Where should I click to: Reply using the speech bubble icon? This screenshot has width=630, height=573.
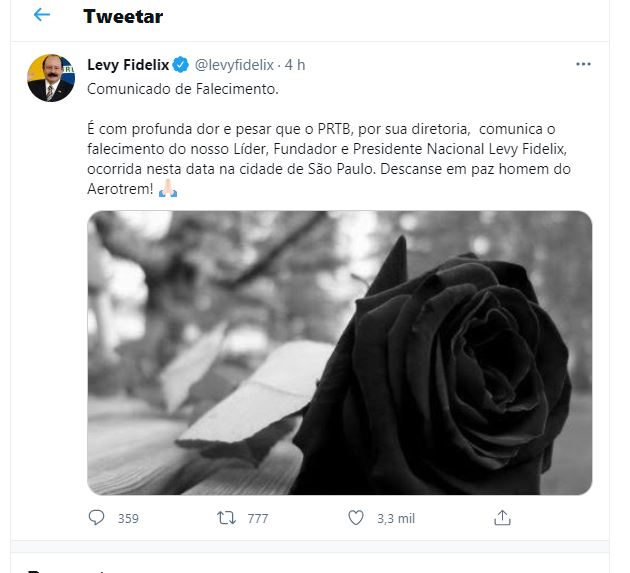tap(97, 518)
